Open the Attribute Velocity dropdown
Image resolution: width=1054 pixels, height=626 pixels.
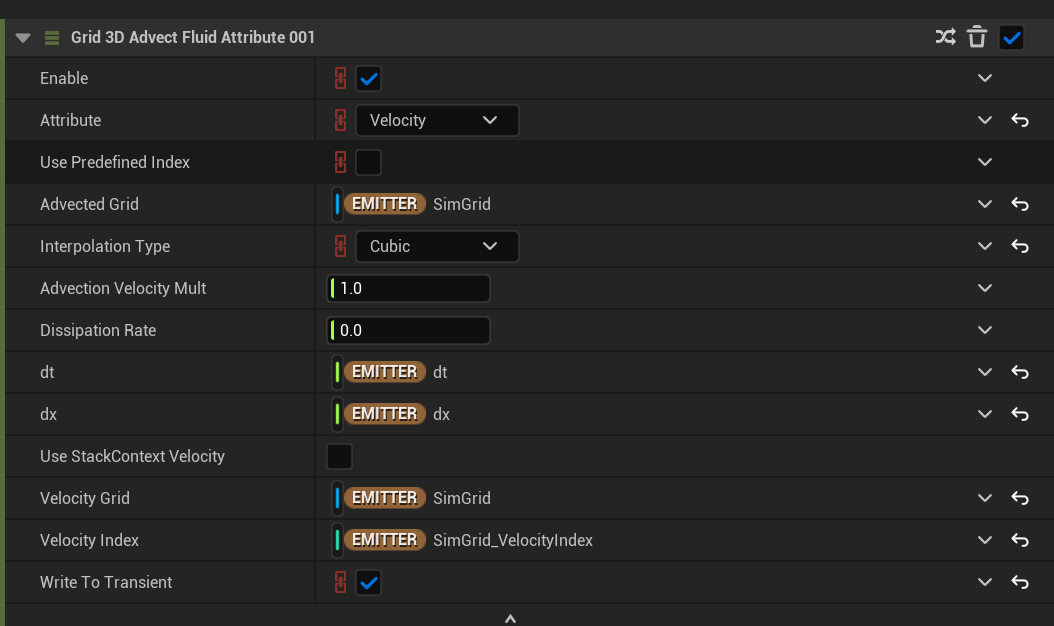click(x=437, y=120)
